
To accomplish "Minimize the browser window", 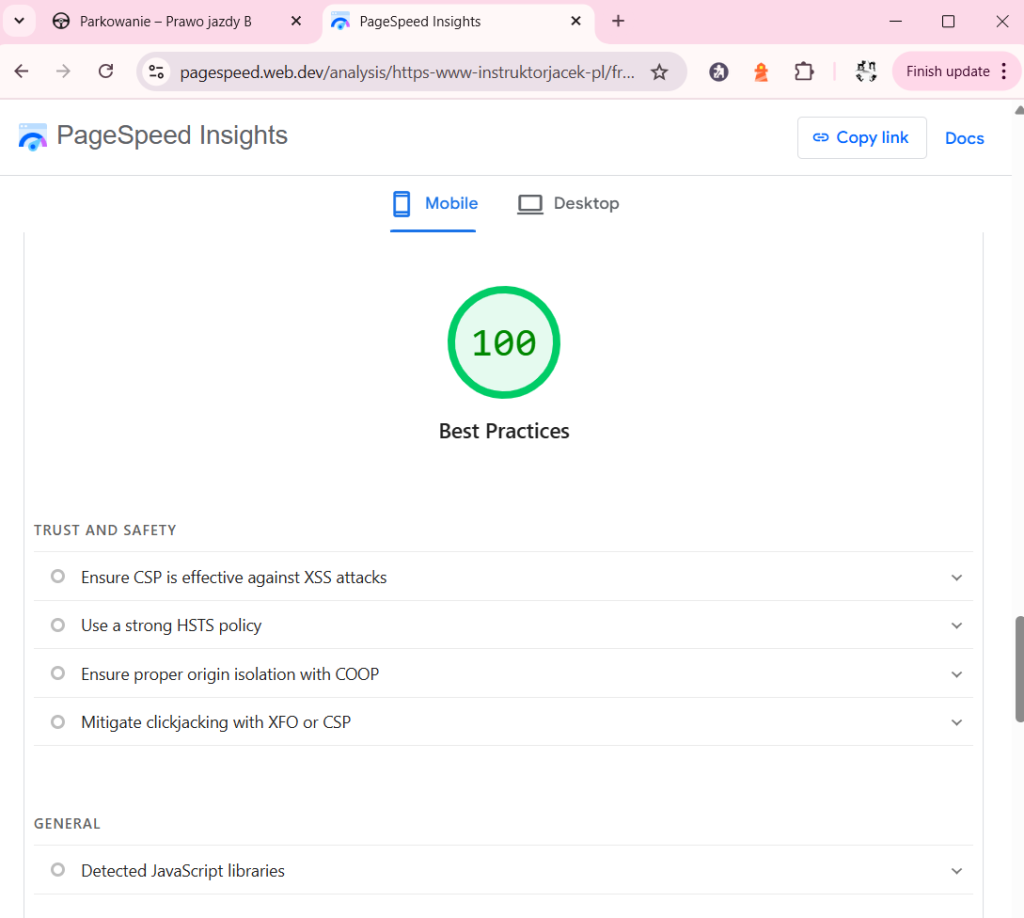I will point(895,21).
